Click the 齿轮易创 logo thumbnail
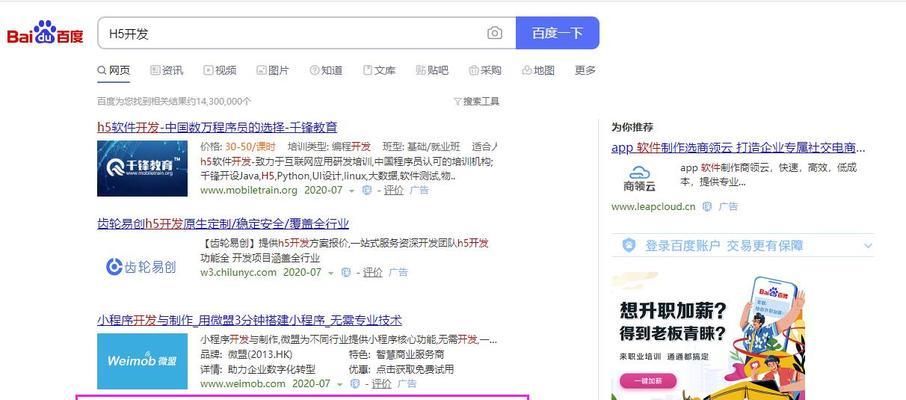Screen dimensions: 906x400 tap(142, 266)
